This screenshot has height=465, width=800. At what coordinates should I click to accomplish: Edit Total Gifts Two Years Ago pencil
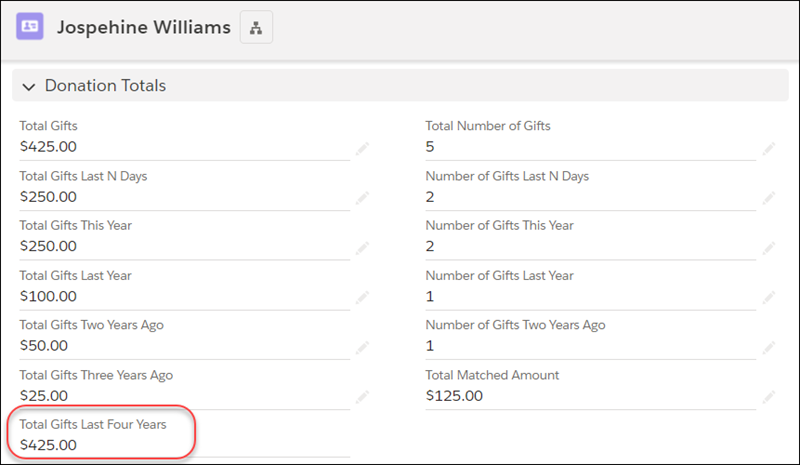[362, 348]
